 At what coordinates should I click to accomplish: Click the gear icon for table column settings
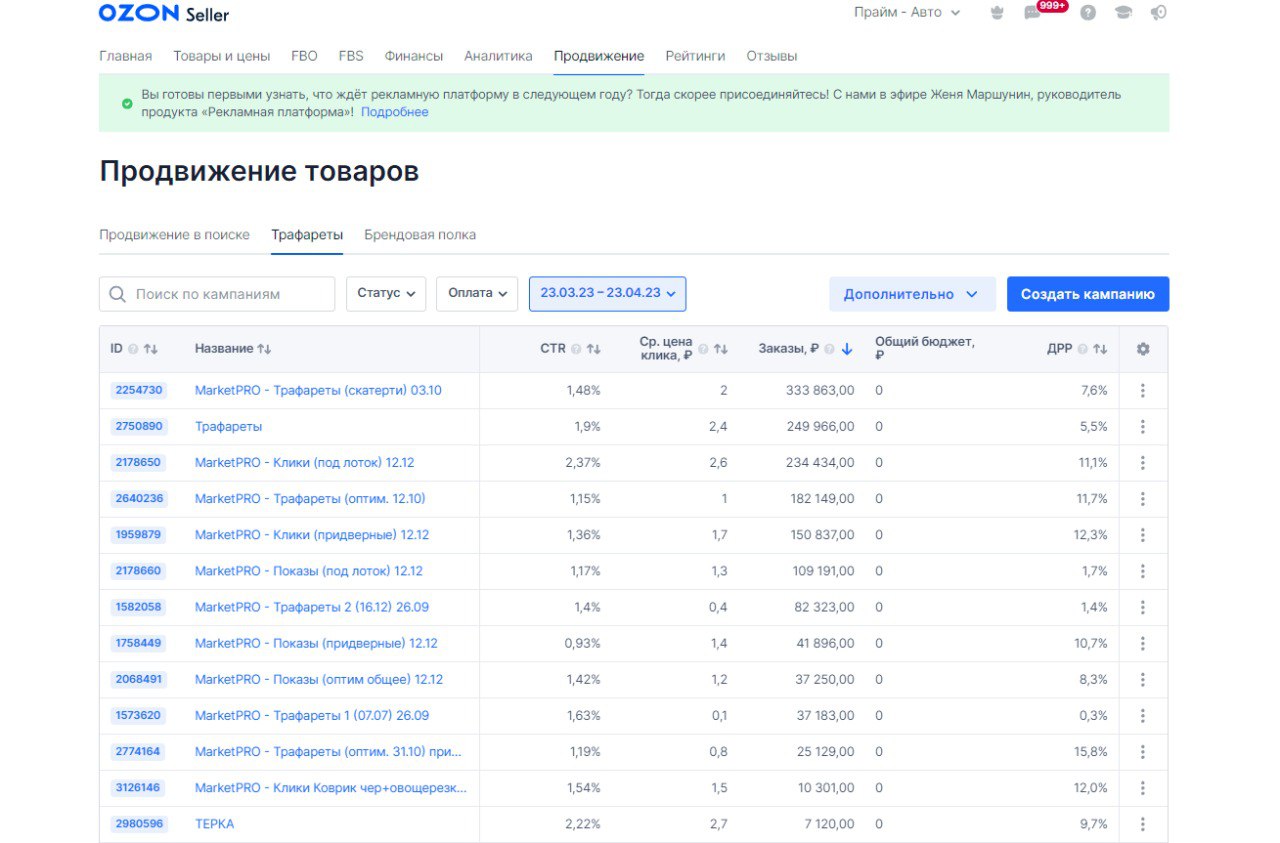(x=1143, y=349)
